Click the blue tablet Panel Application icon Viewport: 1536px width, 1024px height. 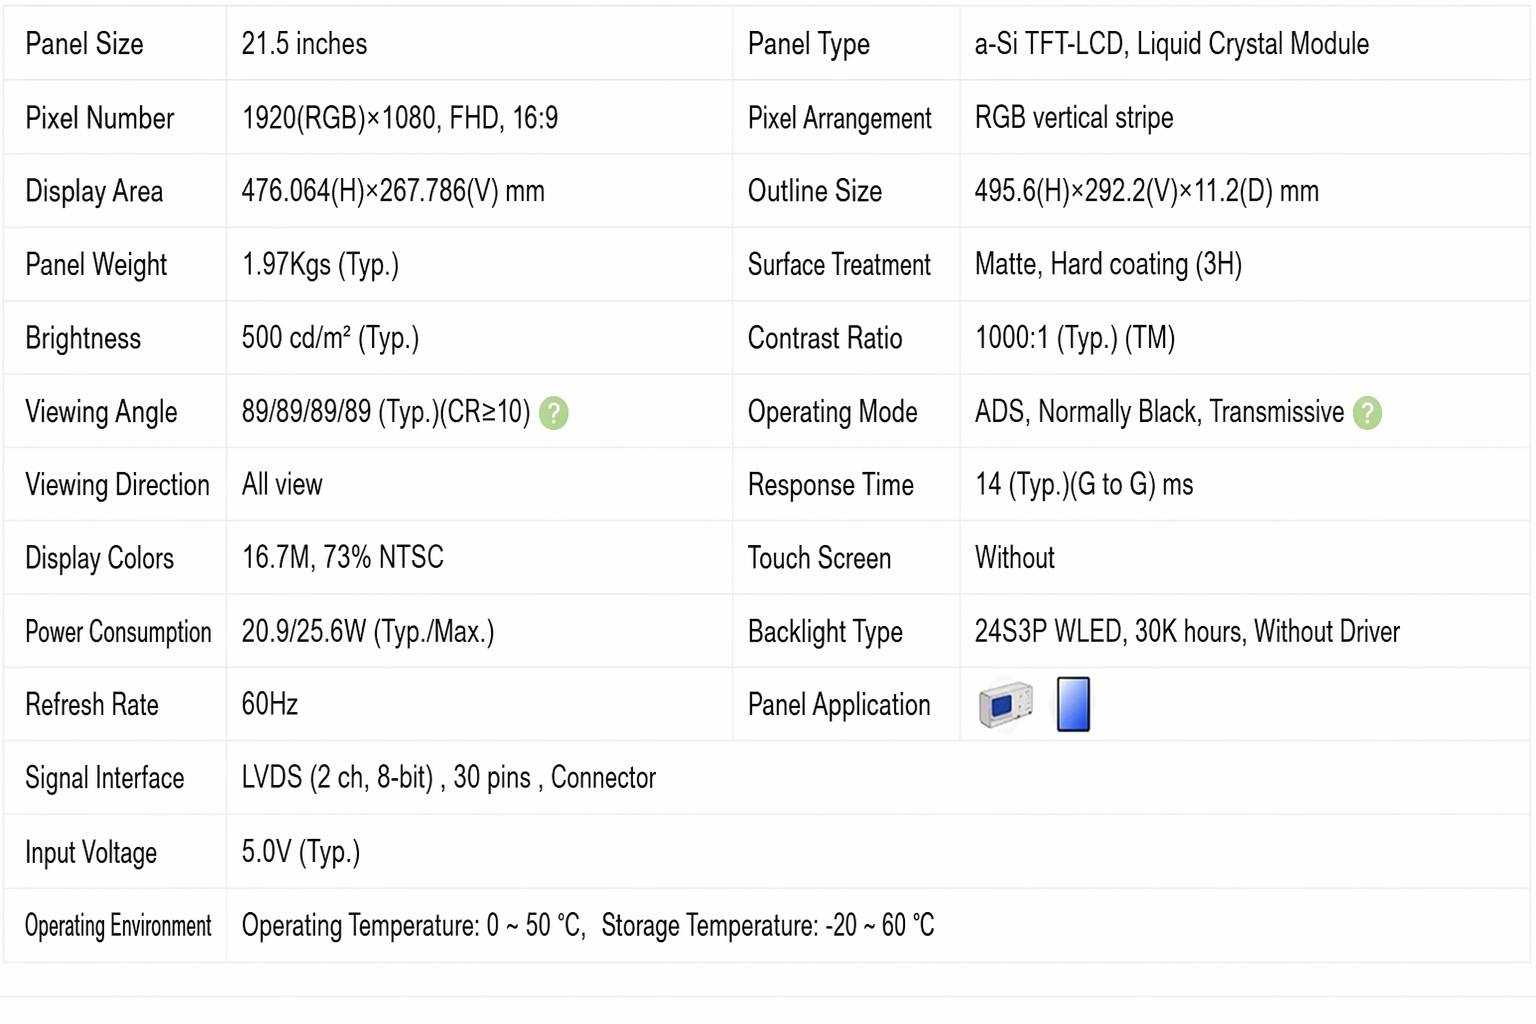pos(1073,705)
